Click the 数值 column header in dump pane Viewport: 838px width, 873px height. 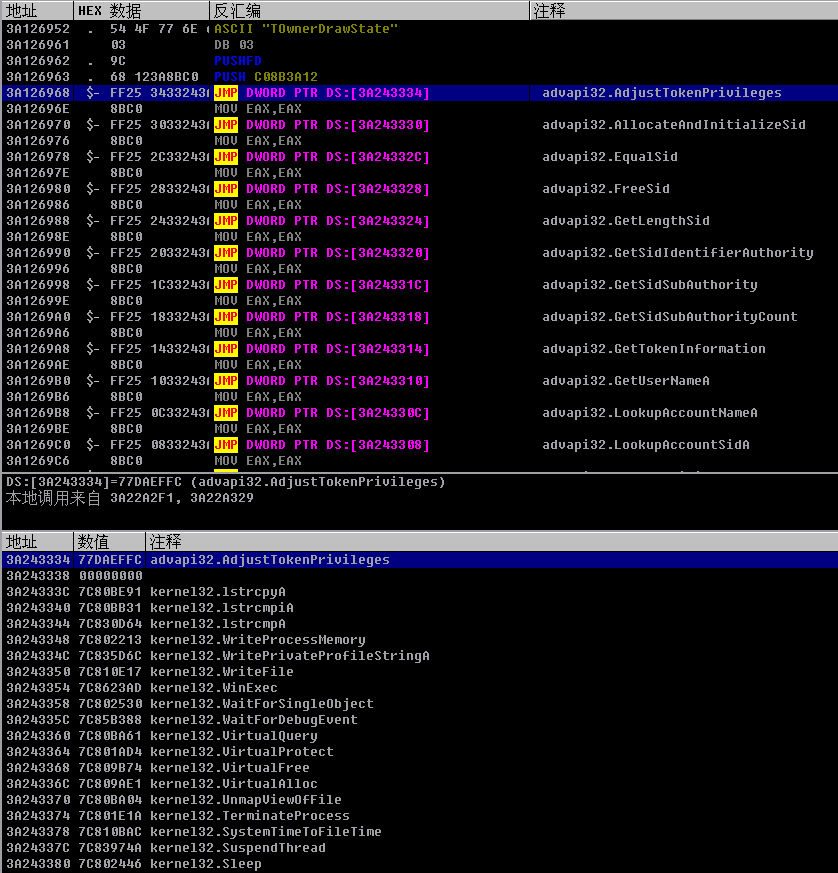point(109,542)
